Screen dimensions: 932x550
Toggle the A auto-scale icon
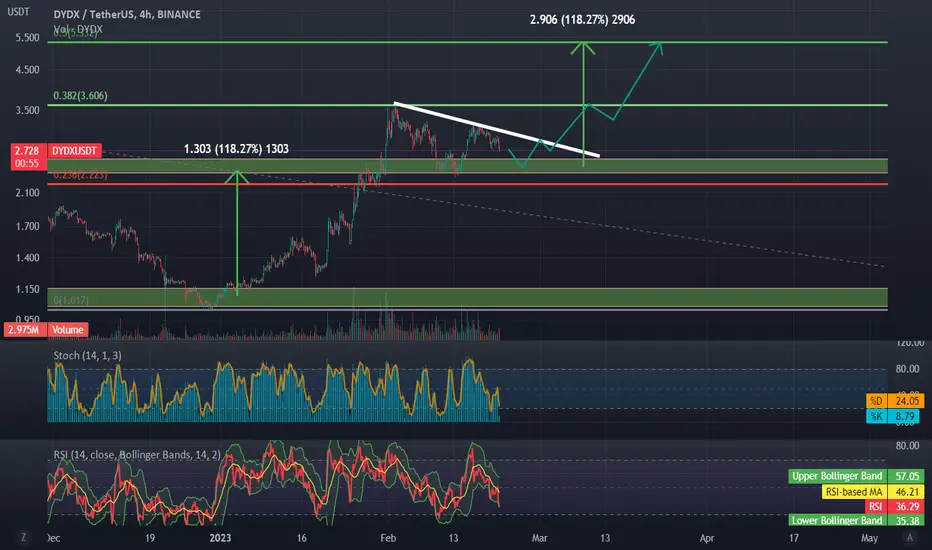coord(909,538)
